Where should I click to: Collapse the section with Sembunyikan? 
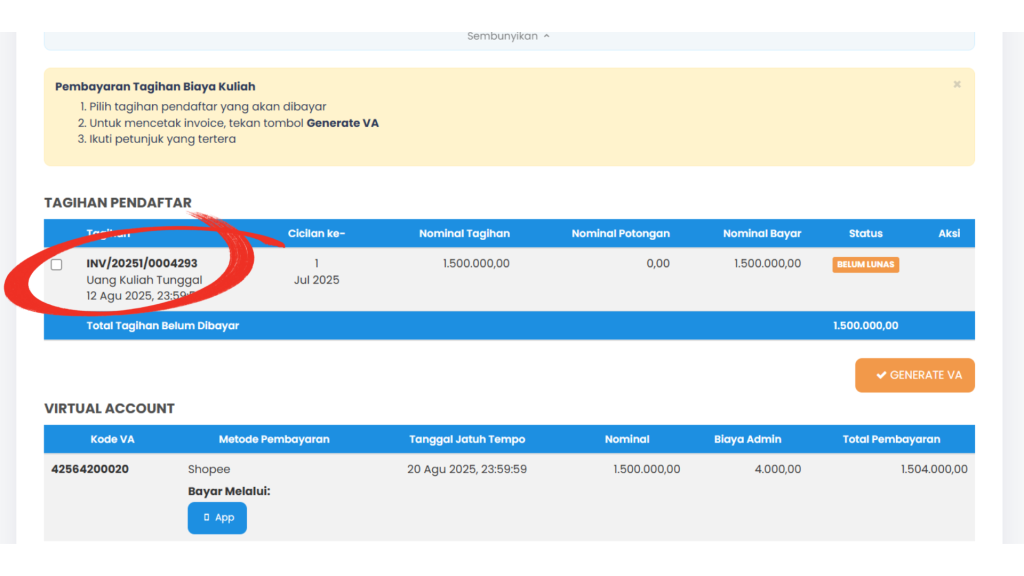[x=508, y=36]
